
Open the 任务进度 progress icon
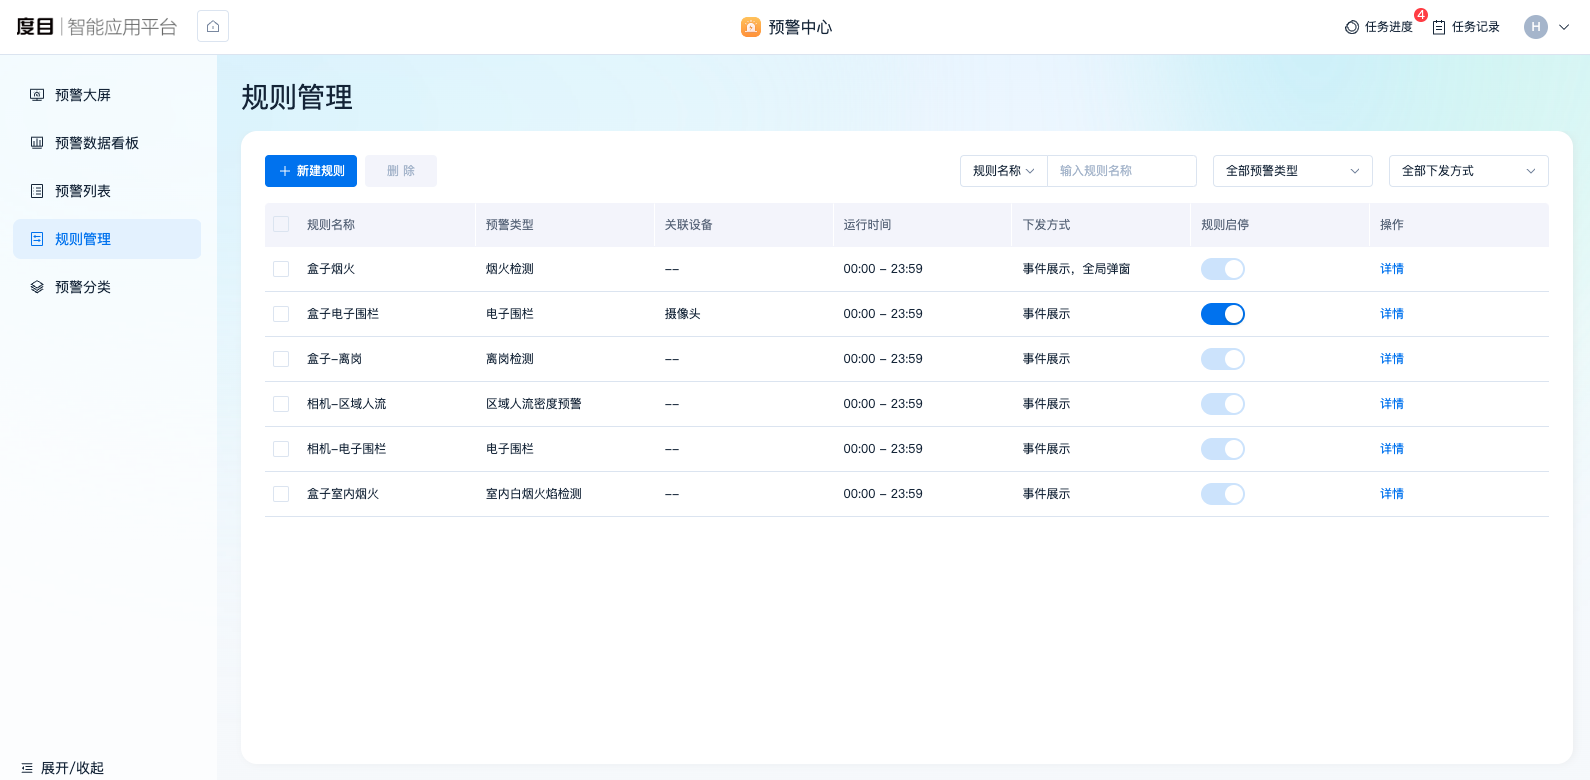click(x=1352, y=27)
